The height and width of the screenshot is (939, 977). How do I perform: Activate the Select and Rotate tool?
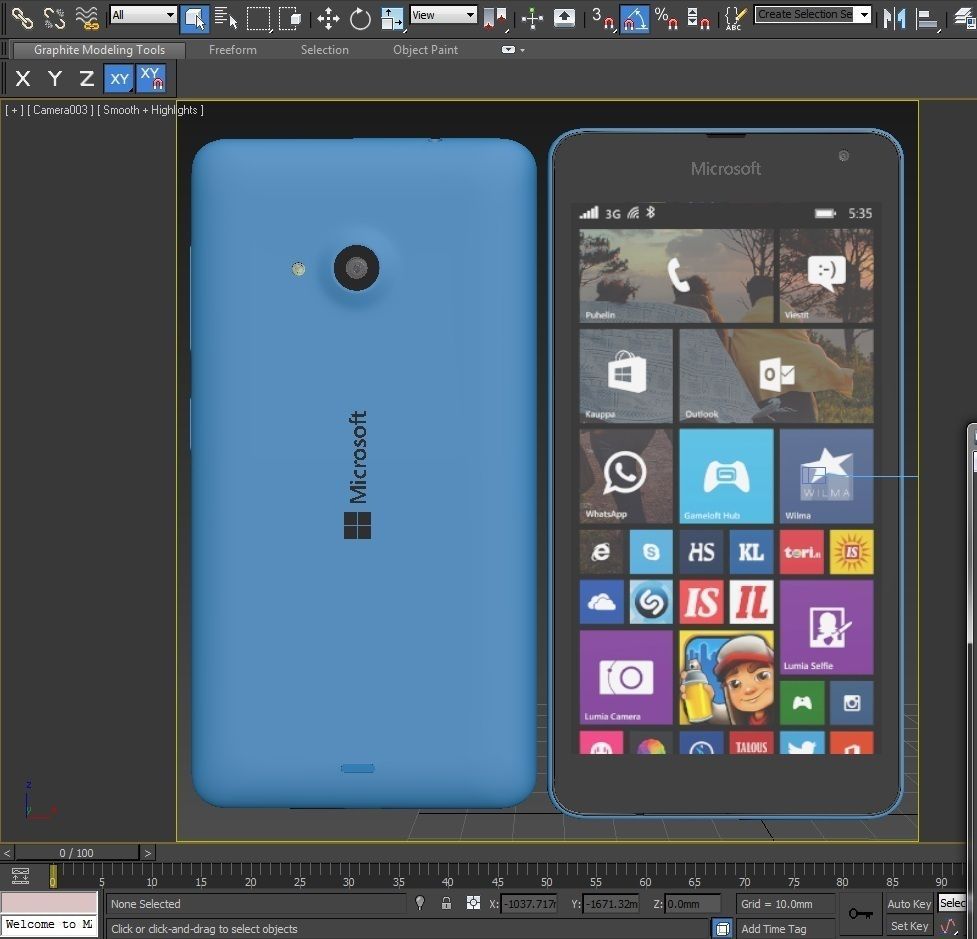click(x=360, y=19)
